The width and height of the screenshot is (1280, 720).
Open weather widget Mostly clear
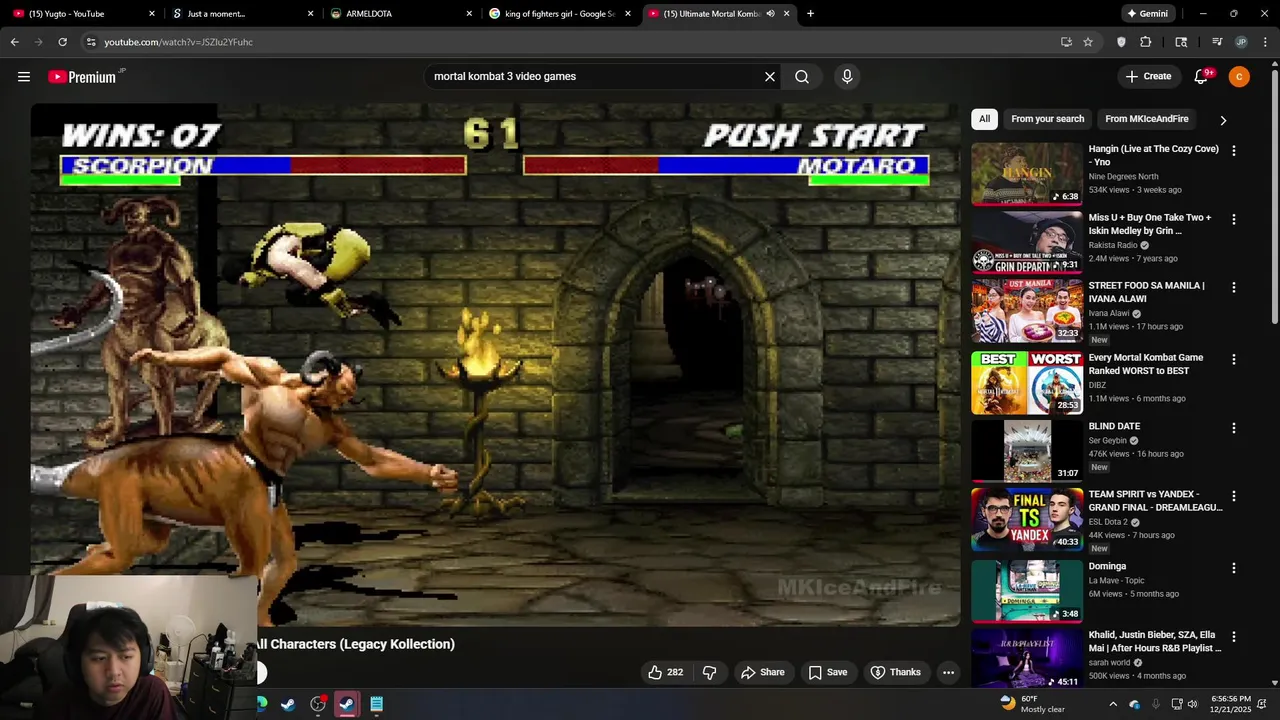[1034, 704]
